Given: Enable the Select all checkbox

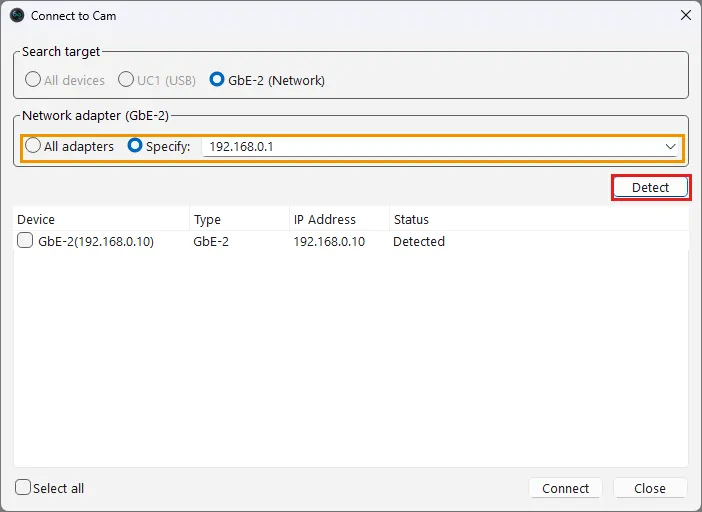Looking at the screenshot, I should [23, 487].
